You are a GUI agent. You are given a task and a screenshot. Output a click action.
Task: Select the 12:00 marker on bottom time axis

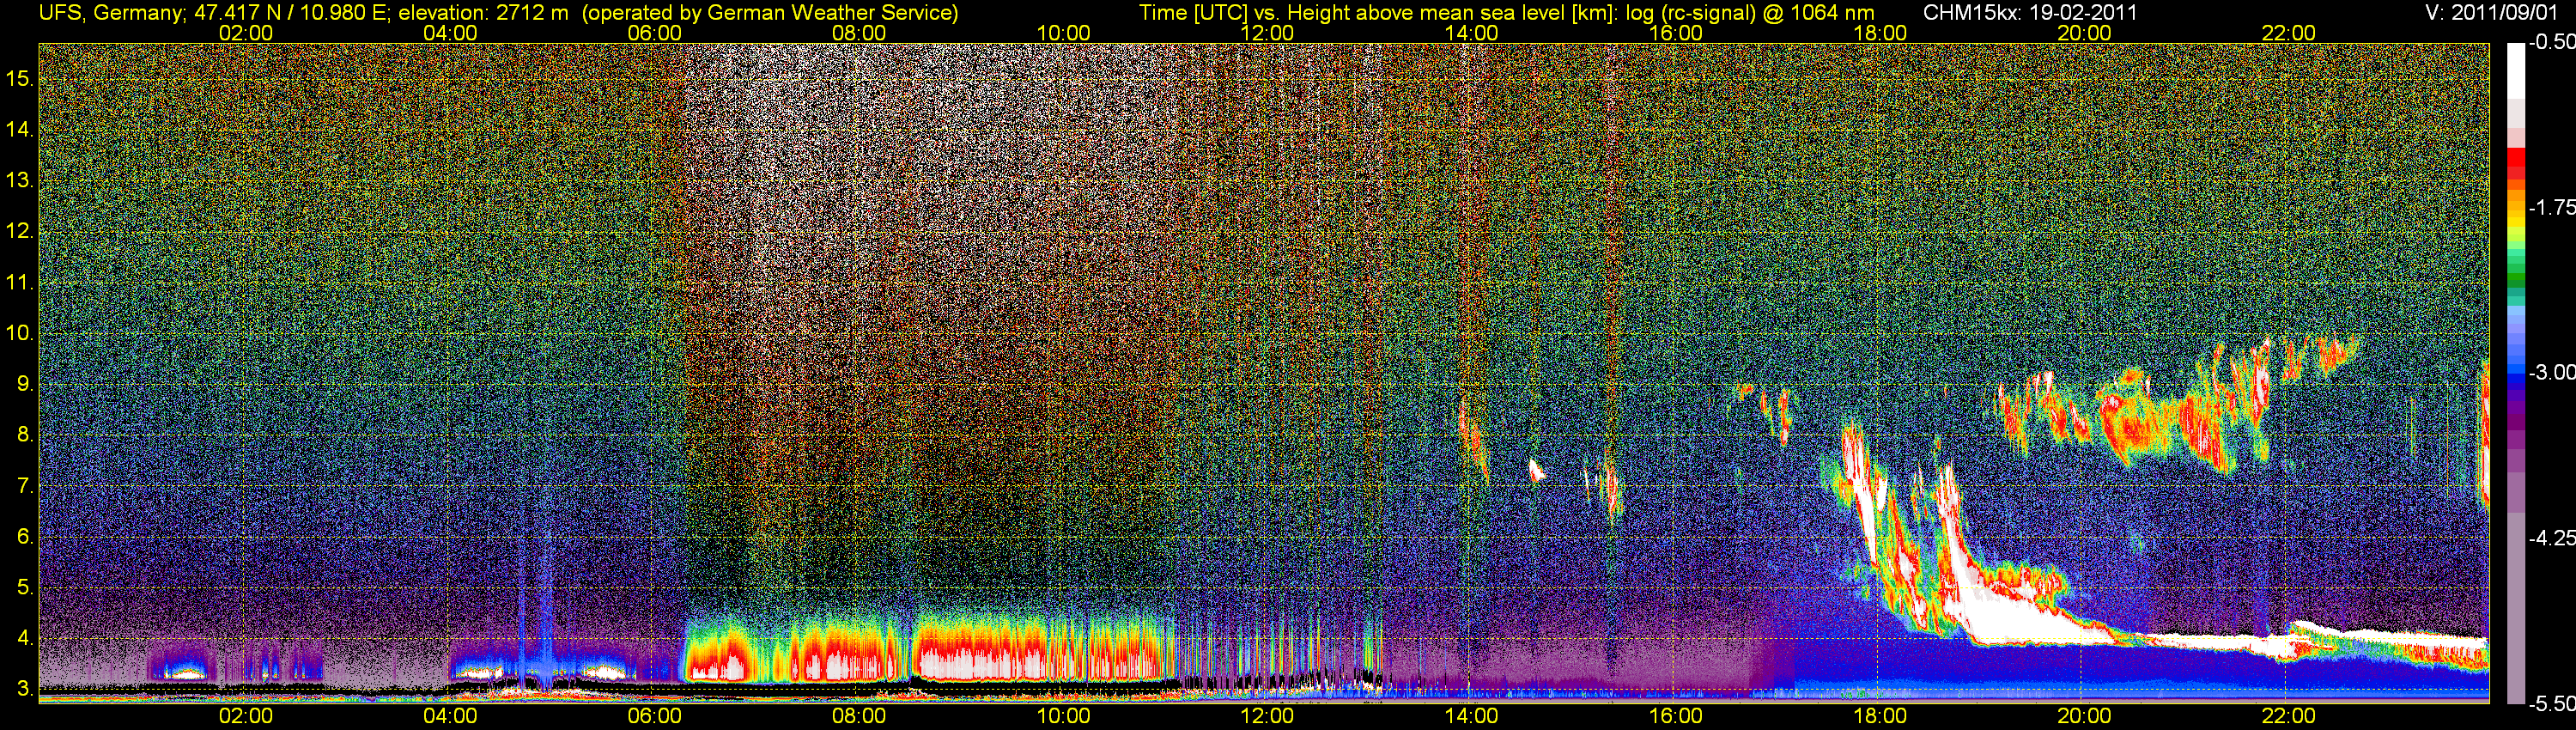coord(1267,716)
